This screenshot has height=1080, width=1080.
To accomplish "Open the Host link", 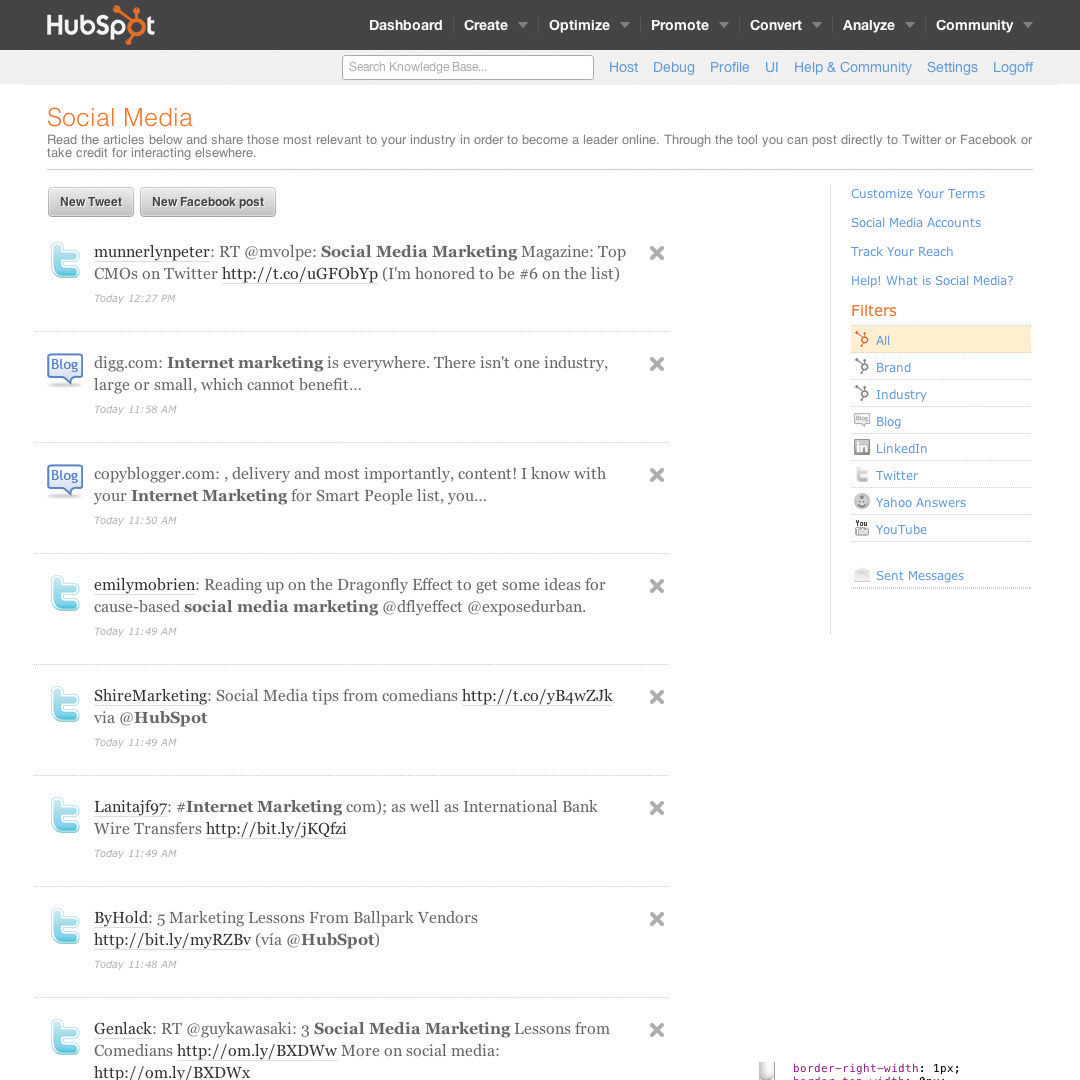I will pyautogui.click(x=623, y=67).
